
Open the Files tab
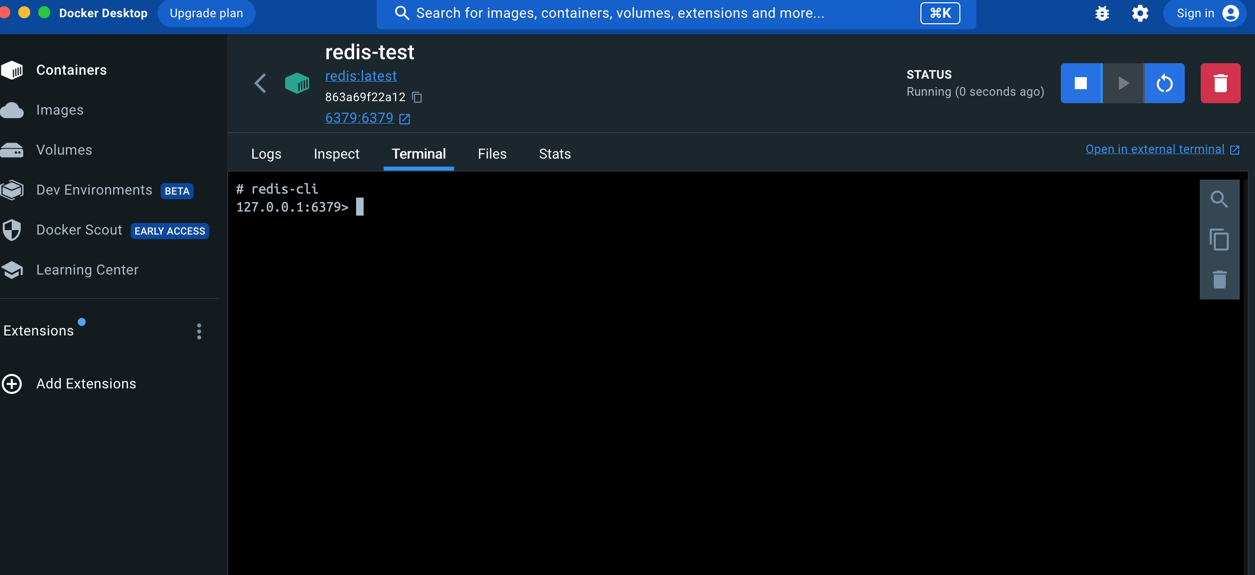492,154
